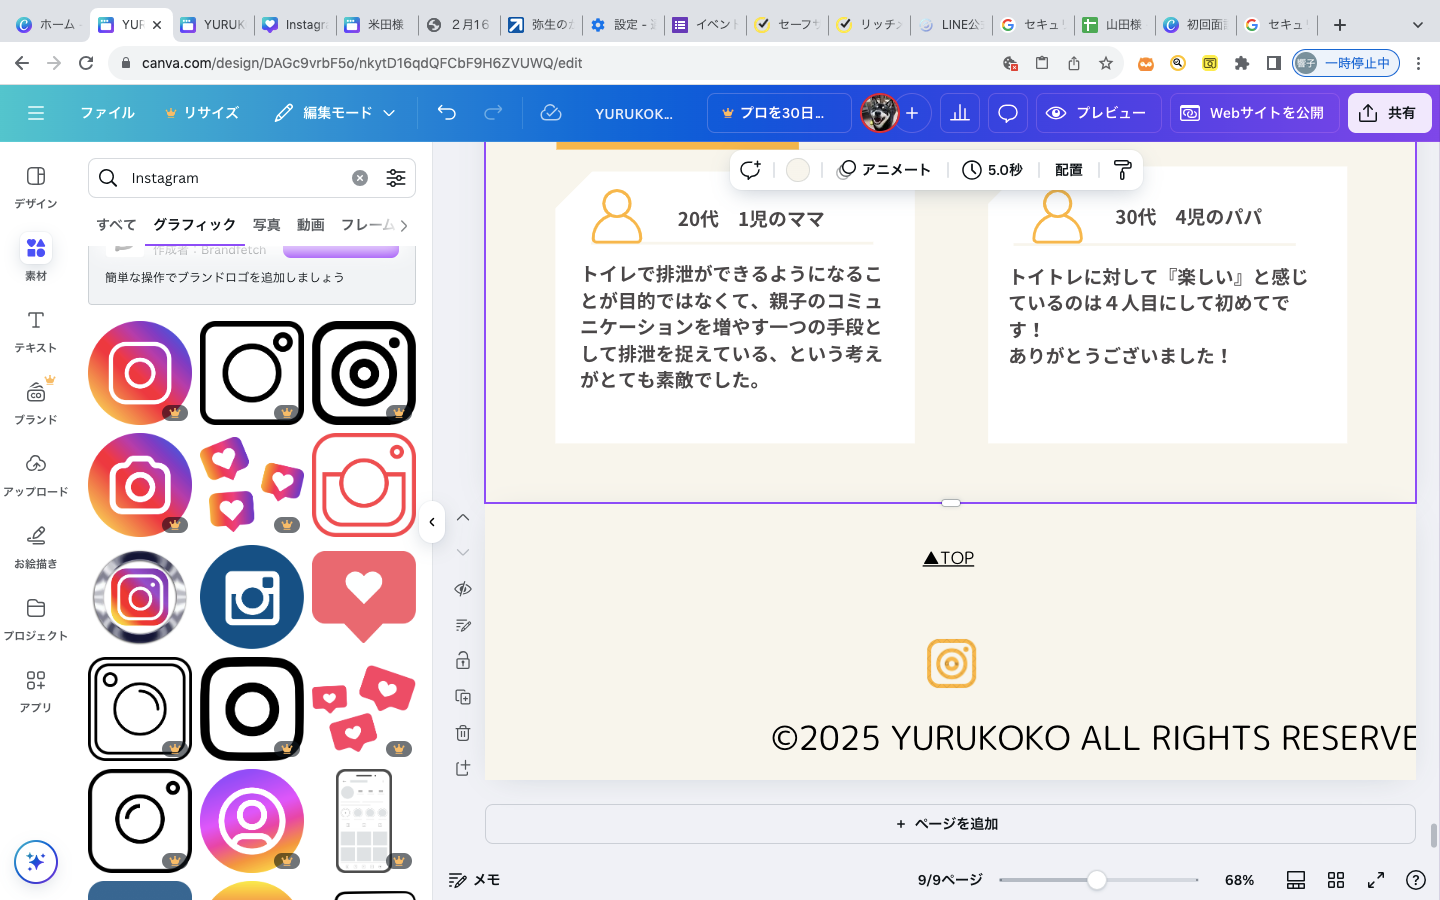Select the 動画 search tab
This screenshot has height=900, width=1440.
[x=310, y=225]
